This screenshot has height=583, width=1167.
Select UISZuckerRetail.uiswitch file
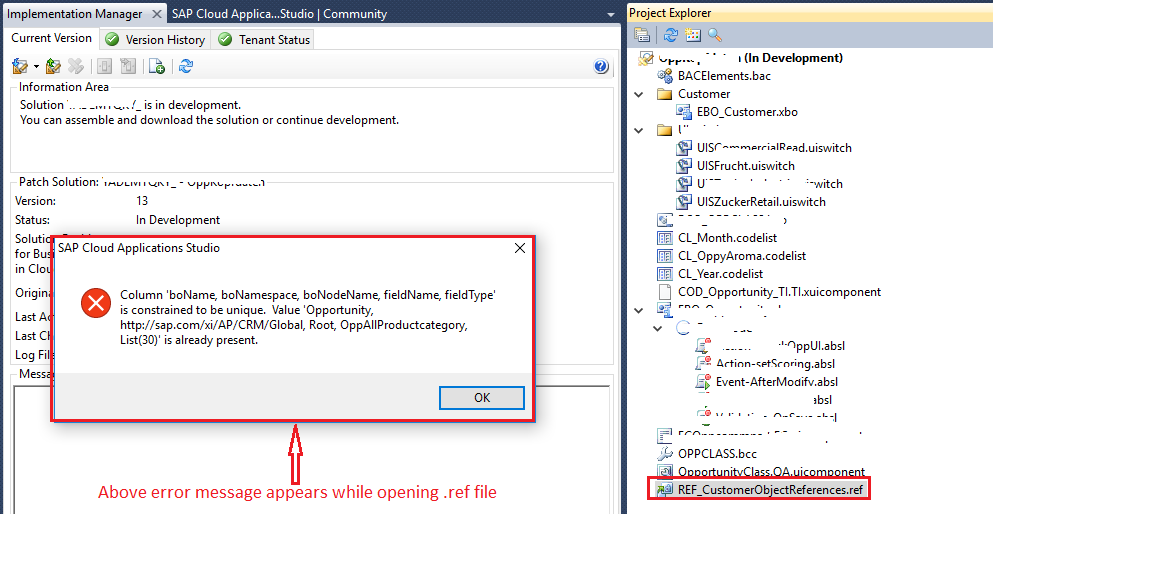click(x=761, y=202)
